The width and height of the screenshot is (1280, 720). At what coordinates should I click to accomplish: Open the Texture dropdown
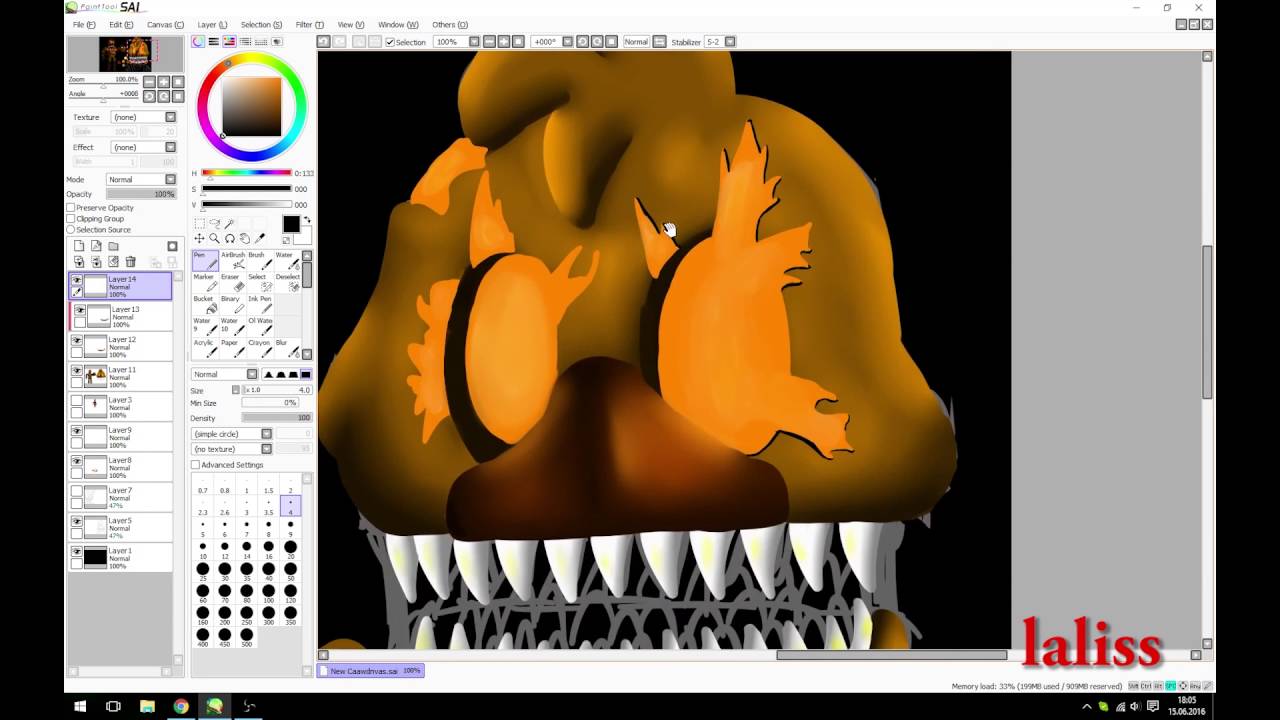click(x=144, y=117)
